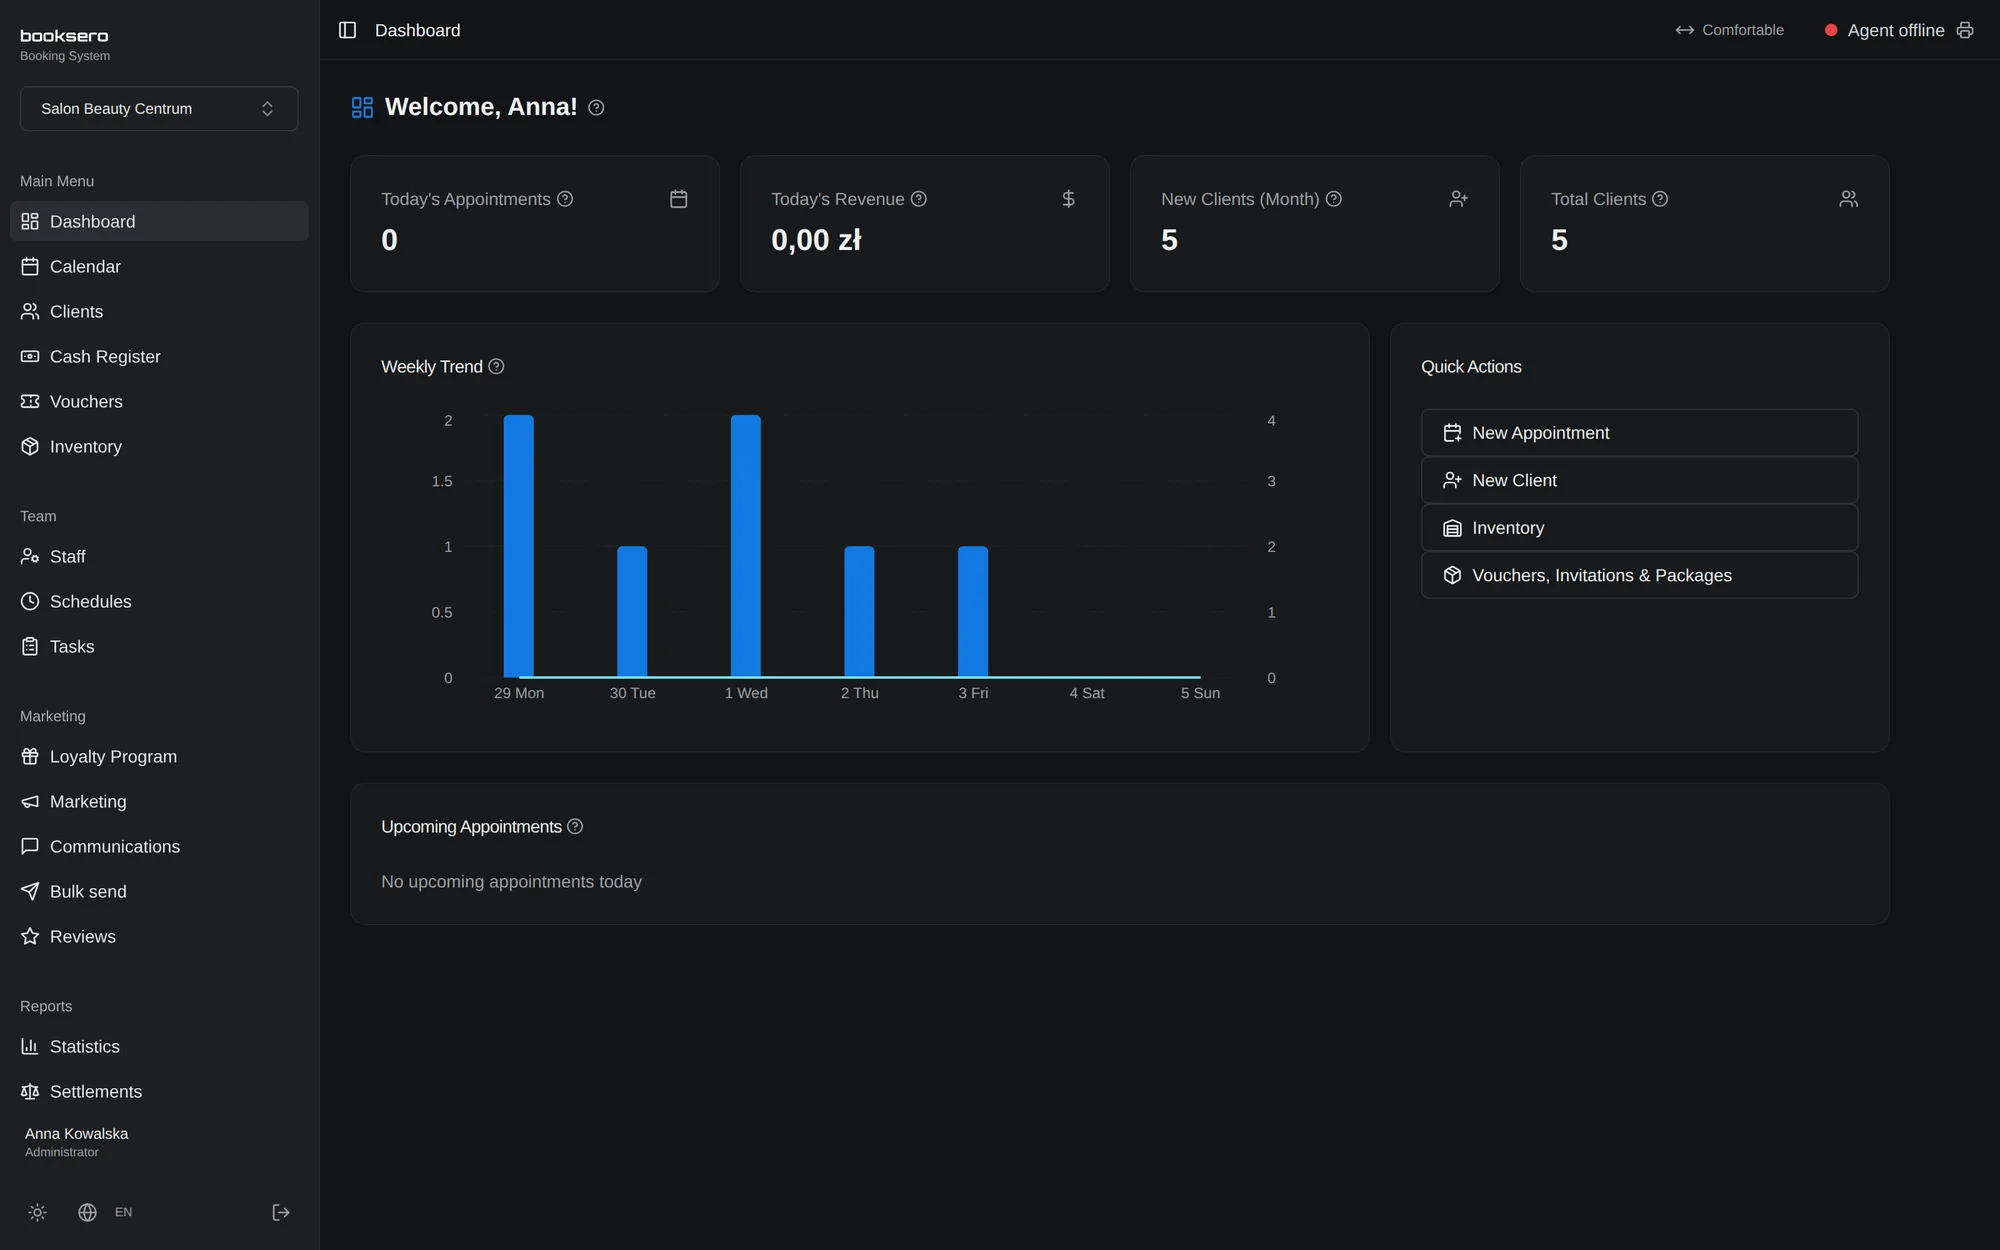This screenshot has height=1250, width=2000.
Task: Open Communications in sidebar
Action: tap(159, 846)
